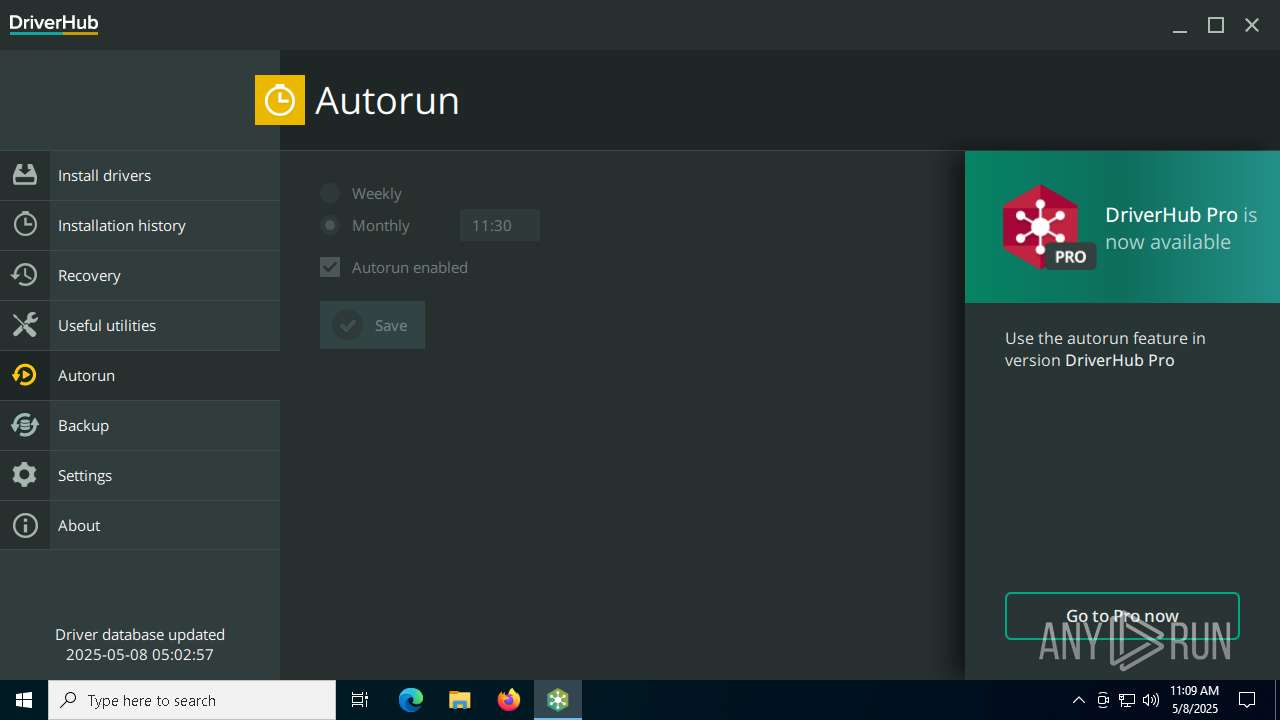Select the Weekly radio button
The width and height of the screenshot is (1280, 720).
[330, 193]
